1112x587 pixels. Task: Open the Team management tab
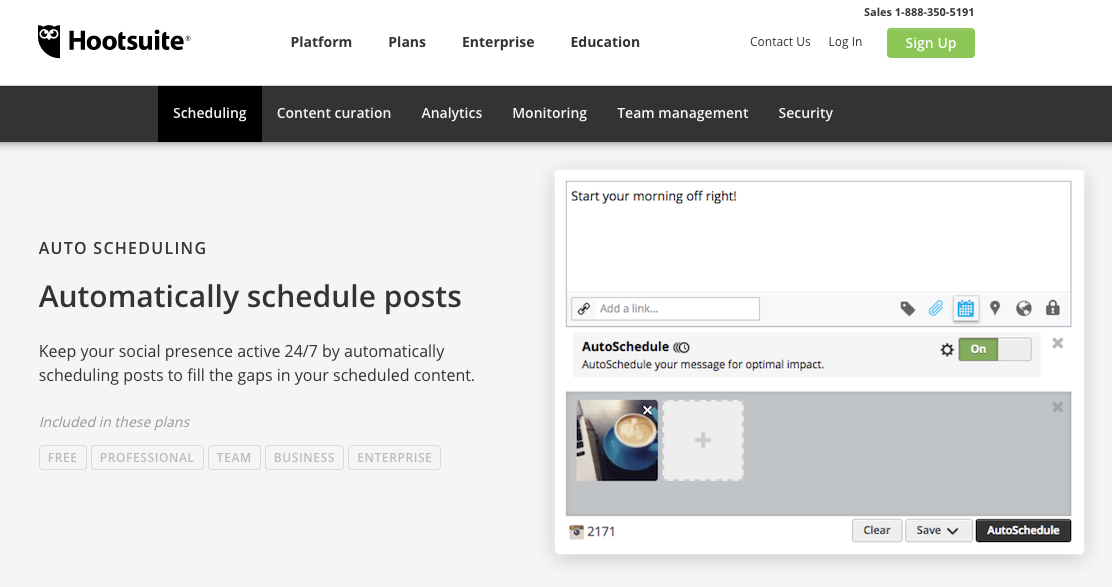pyautogui.click(x=682, y=113)
